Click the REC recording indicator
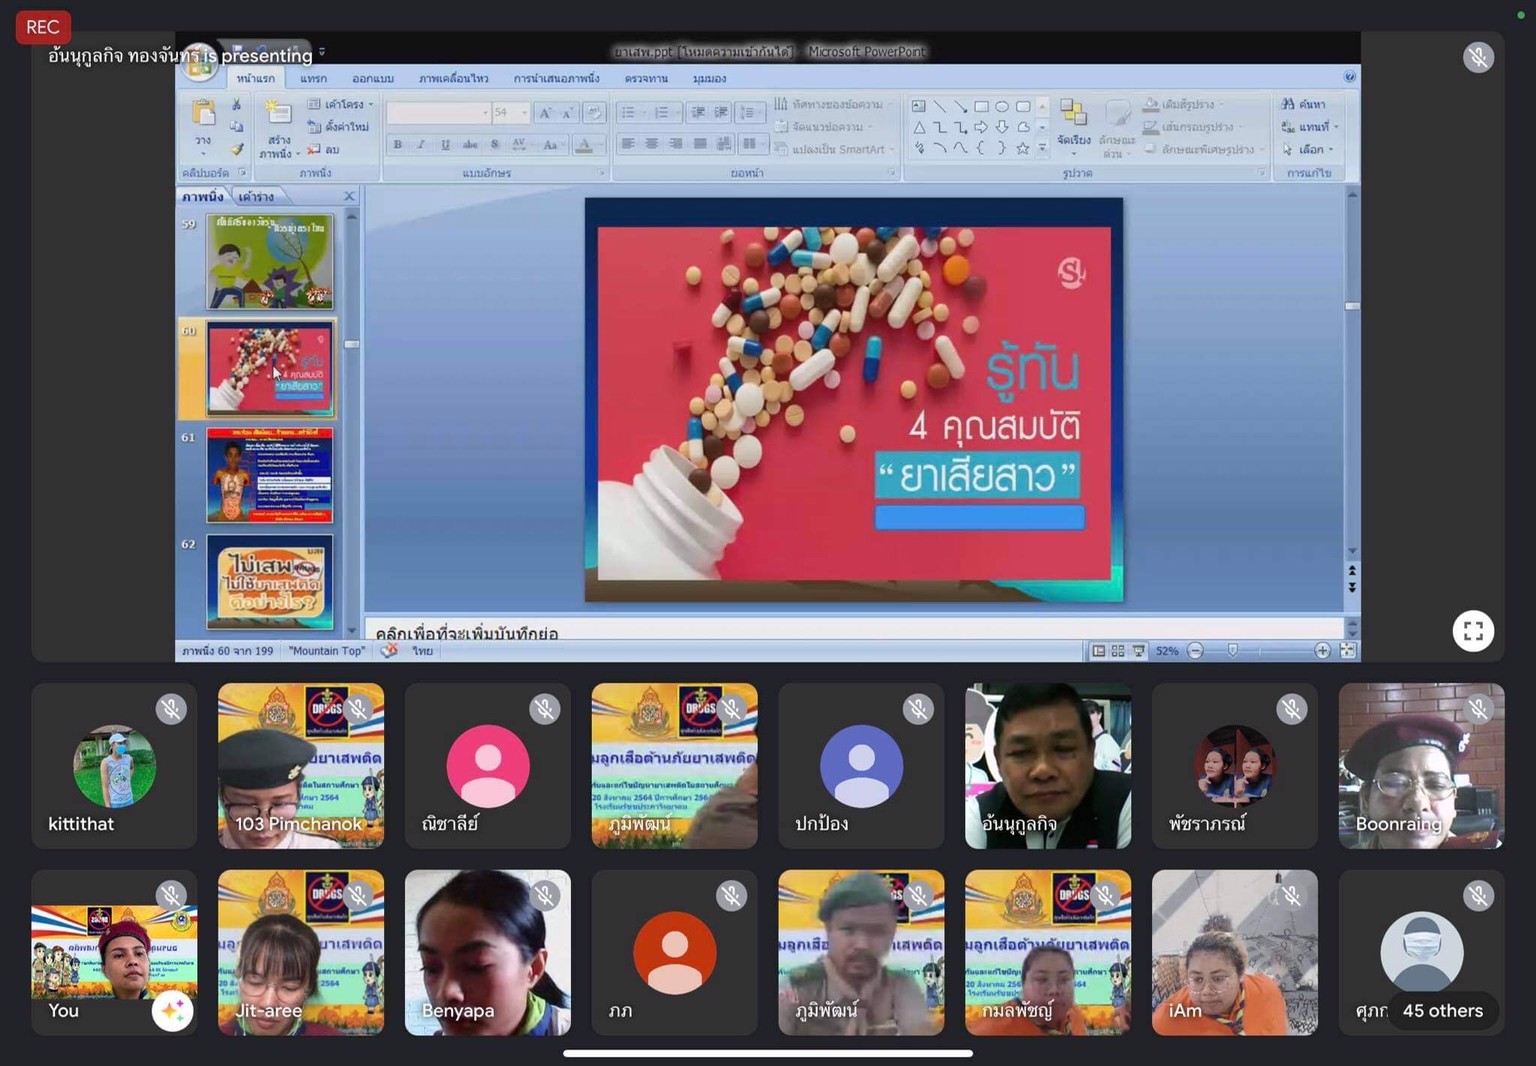 tap(42, 27)
